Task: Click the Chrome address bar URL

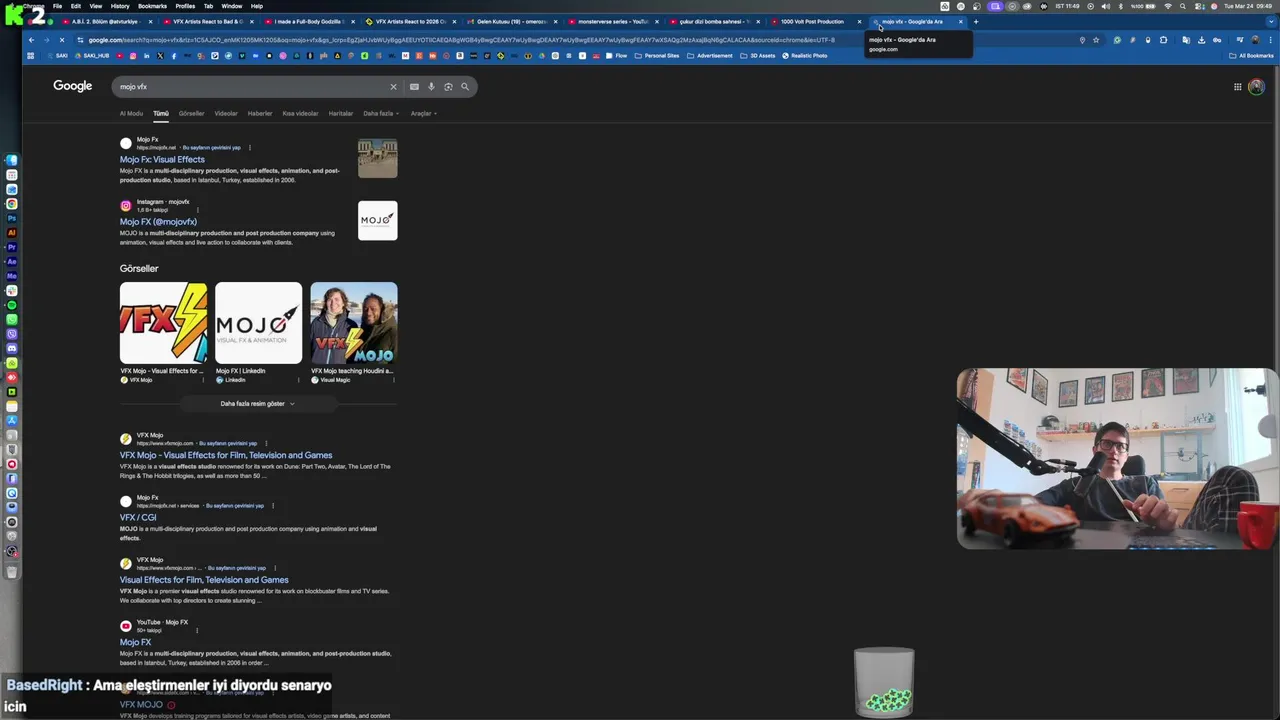Action: pos(460,40)
